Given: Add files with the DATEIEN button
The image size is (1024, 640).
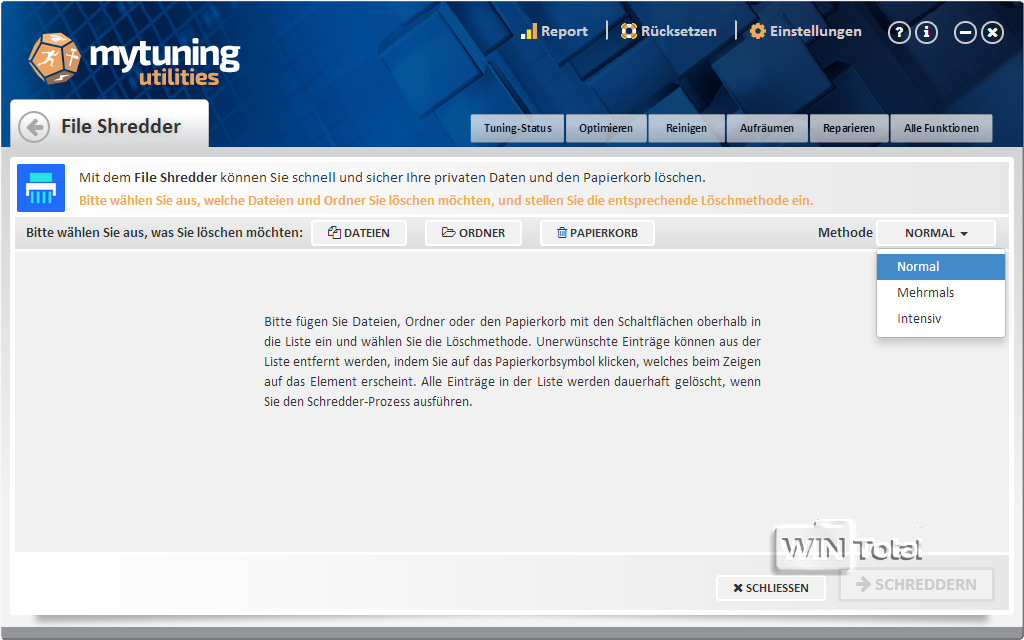Looking at the screenshot, I should coord(359,233).
